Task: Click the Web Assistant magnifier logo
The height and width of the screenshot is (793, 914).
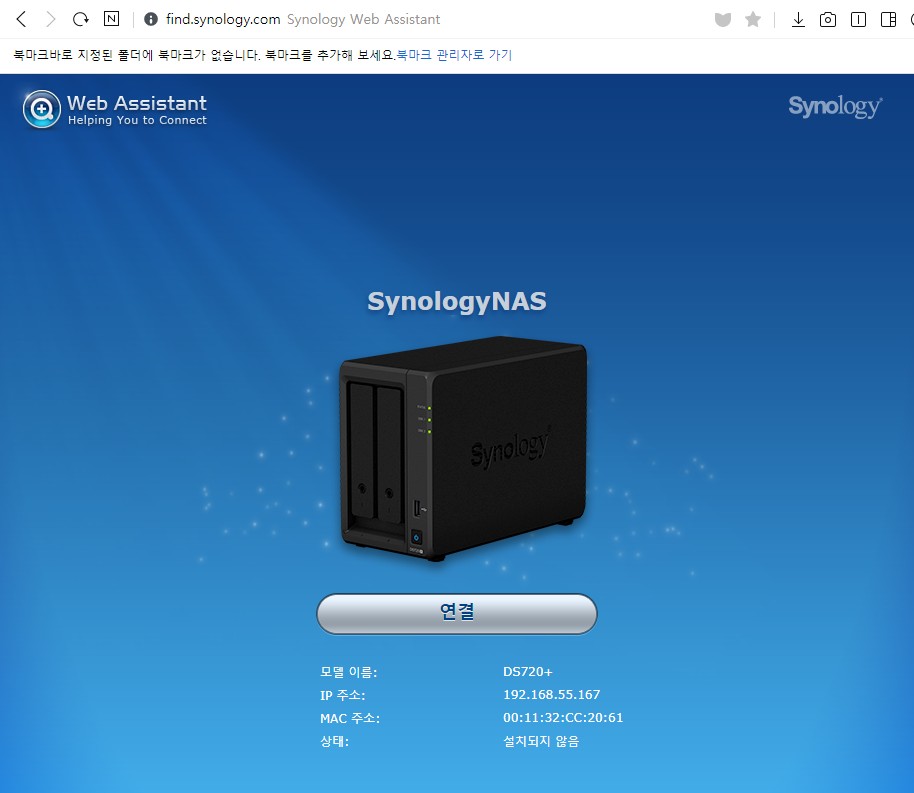Action: 41,109
